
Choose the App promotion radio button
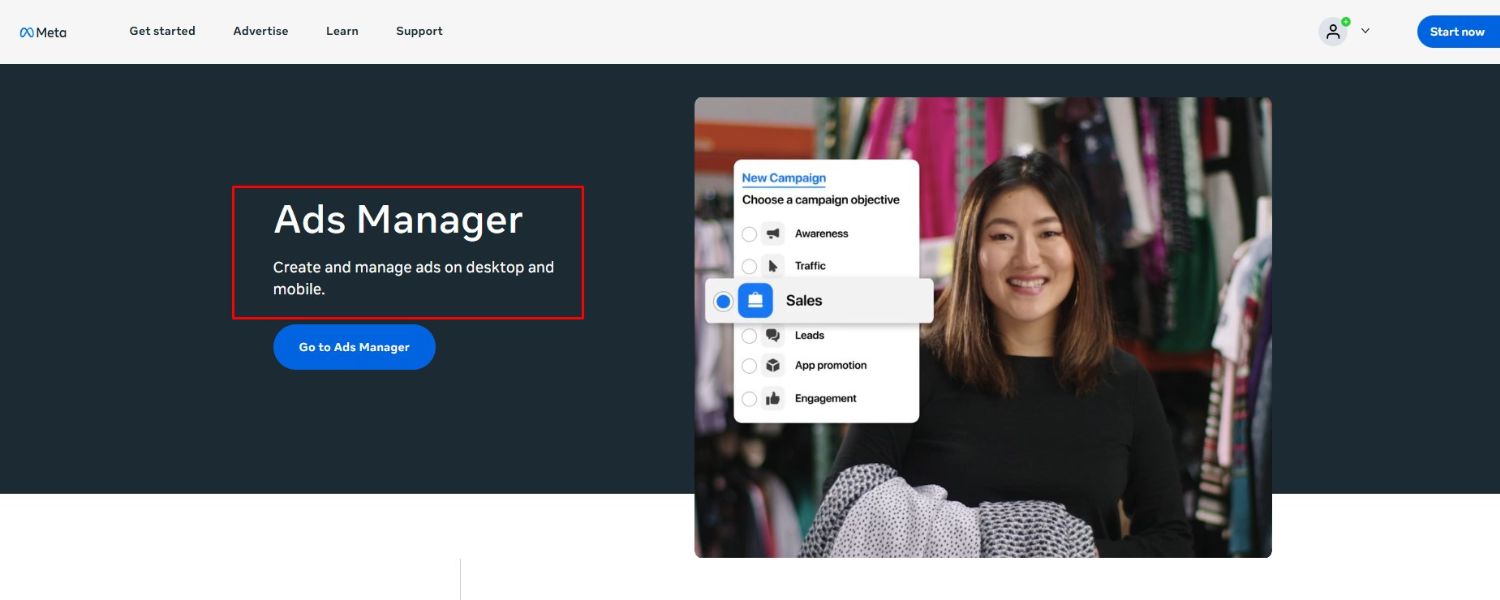point(749,366)
